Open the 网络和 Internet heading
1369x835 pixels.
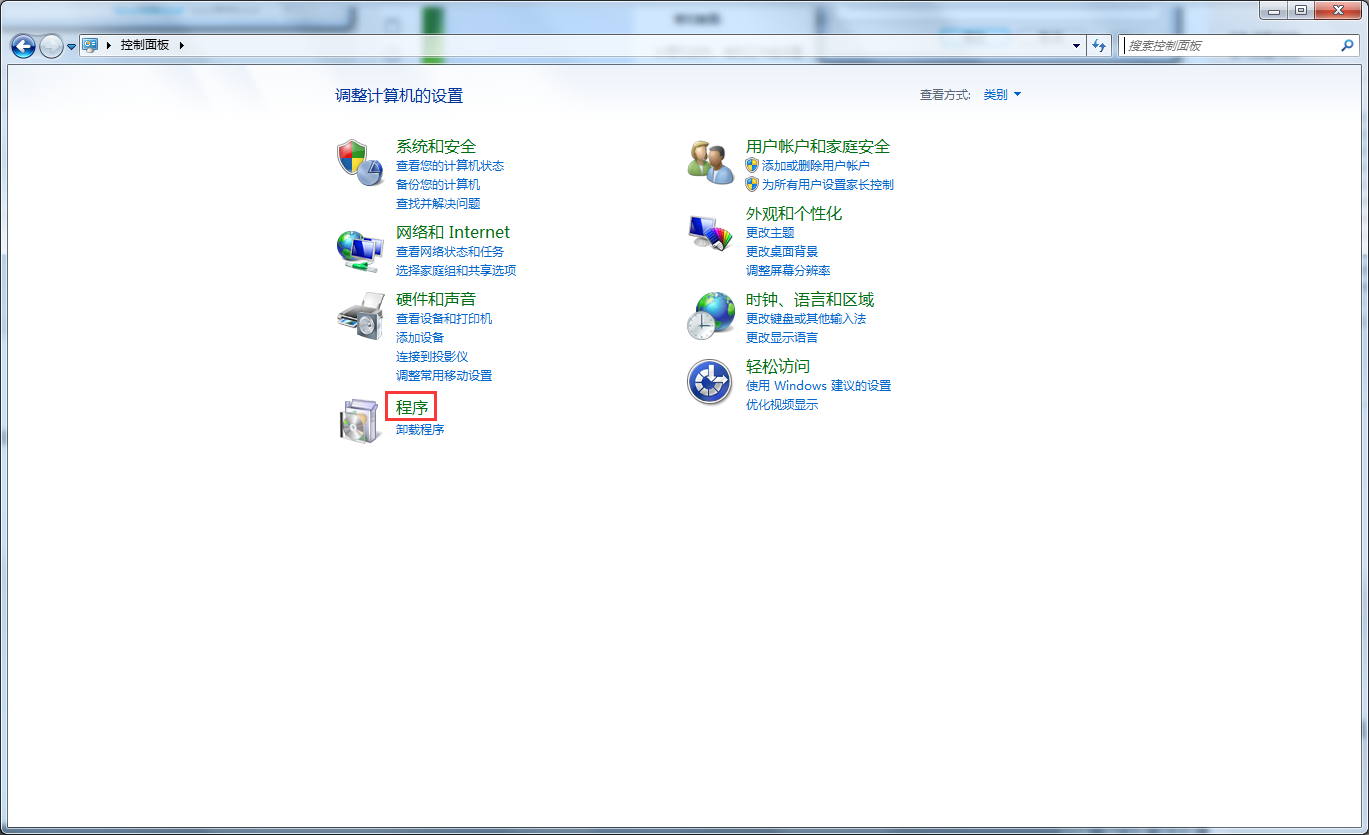coord(453,232)
